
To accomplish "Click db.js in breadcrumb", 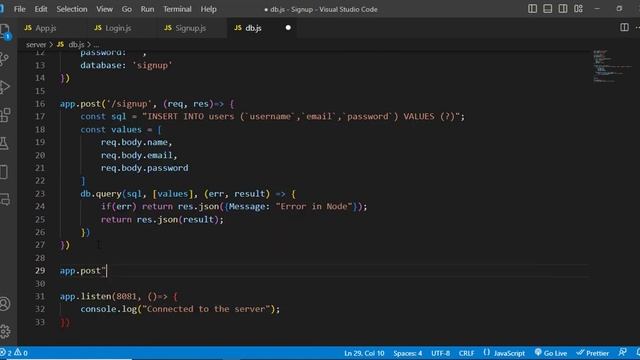I will pyautogui.click(x=76, y=44).
